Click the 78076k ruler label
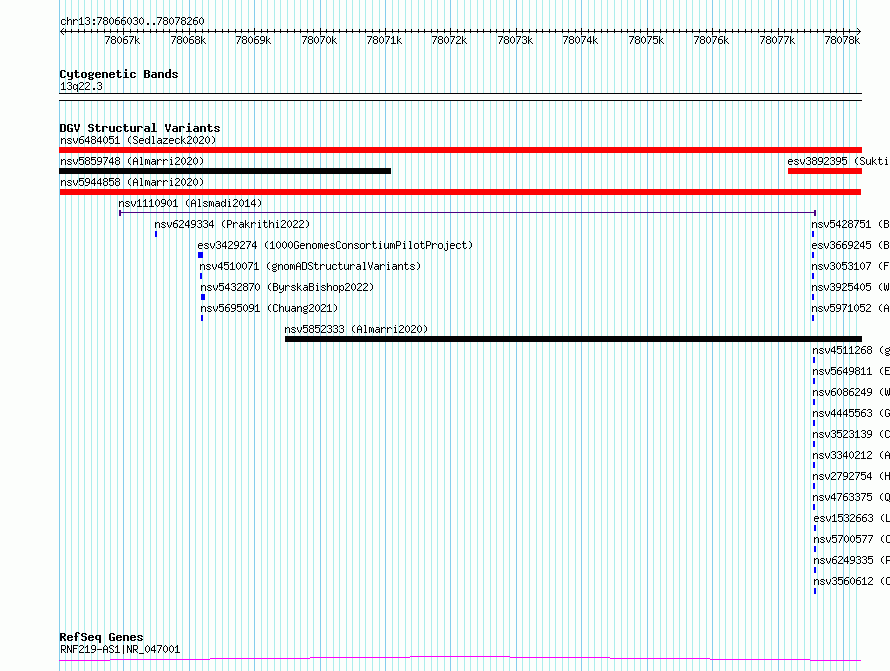This screenshot has height=671, width=890. [711, 40]
